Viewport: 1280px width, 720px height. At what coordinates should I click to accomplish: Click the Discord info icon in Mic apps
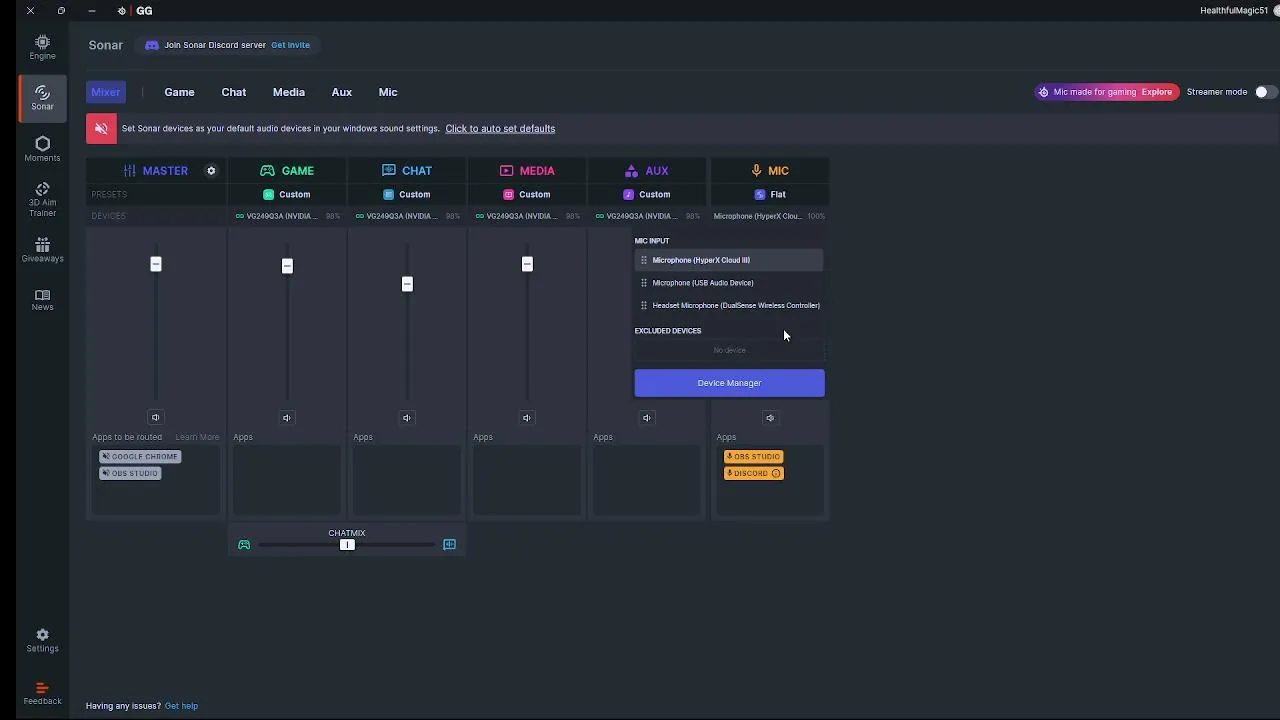point(776,473)
